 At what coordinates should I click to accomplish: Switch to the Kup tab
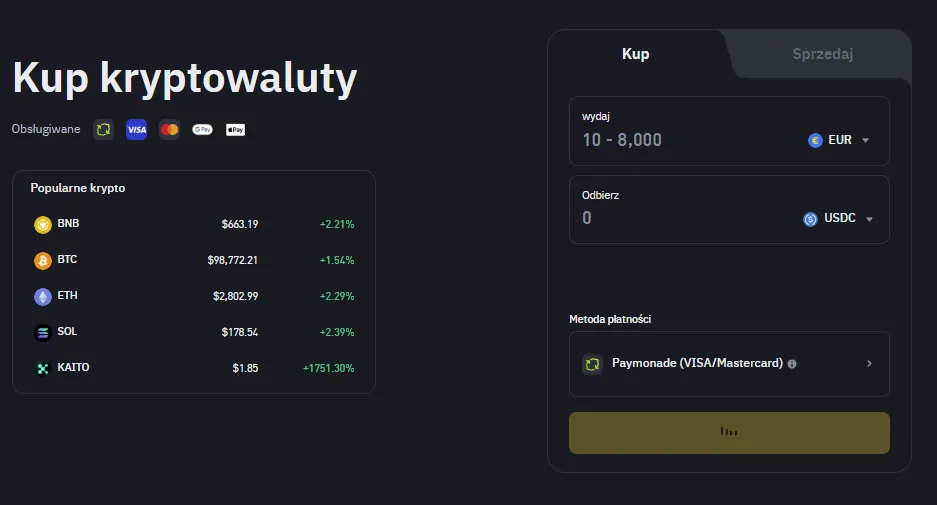tap(635, 54)
